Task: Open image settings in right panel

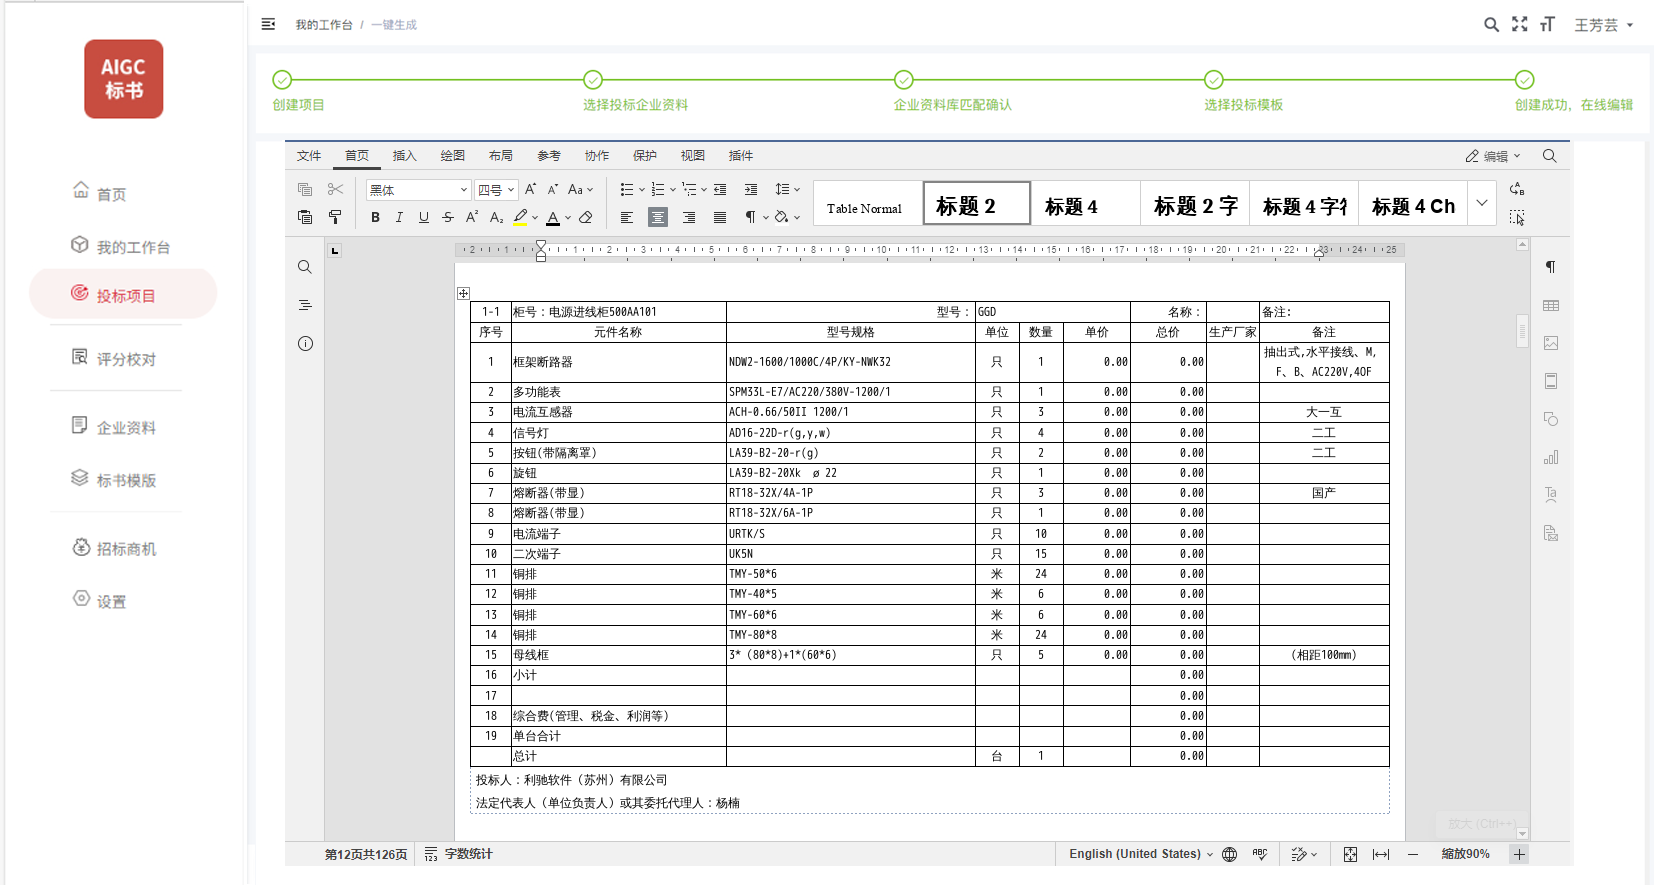Action: click(x=1551, y=343)
